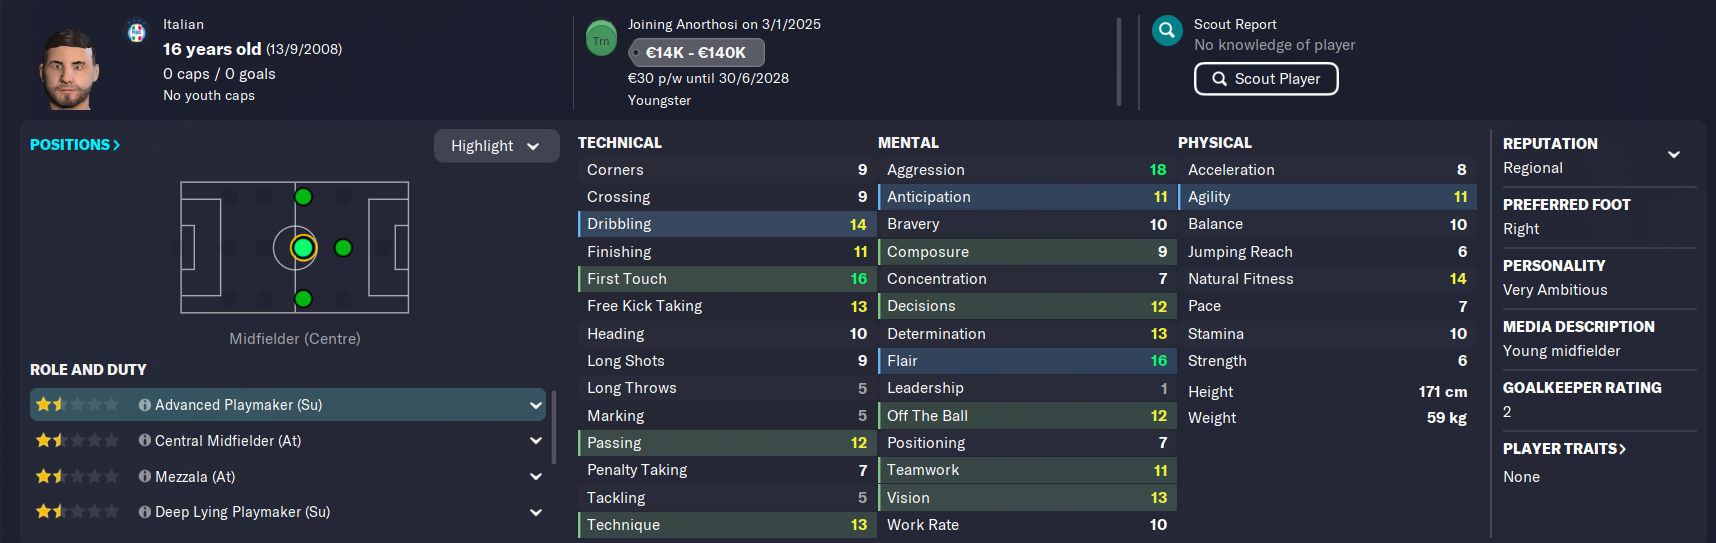
Task: Click info icon beside Central Midfielder (At)
Action: point(145,441)
